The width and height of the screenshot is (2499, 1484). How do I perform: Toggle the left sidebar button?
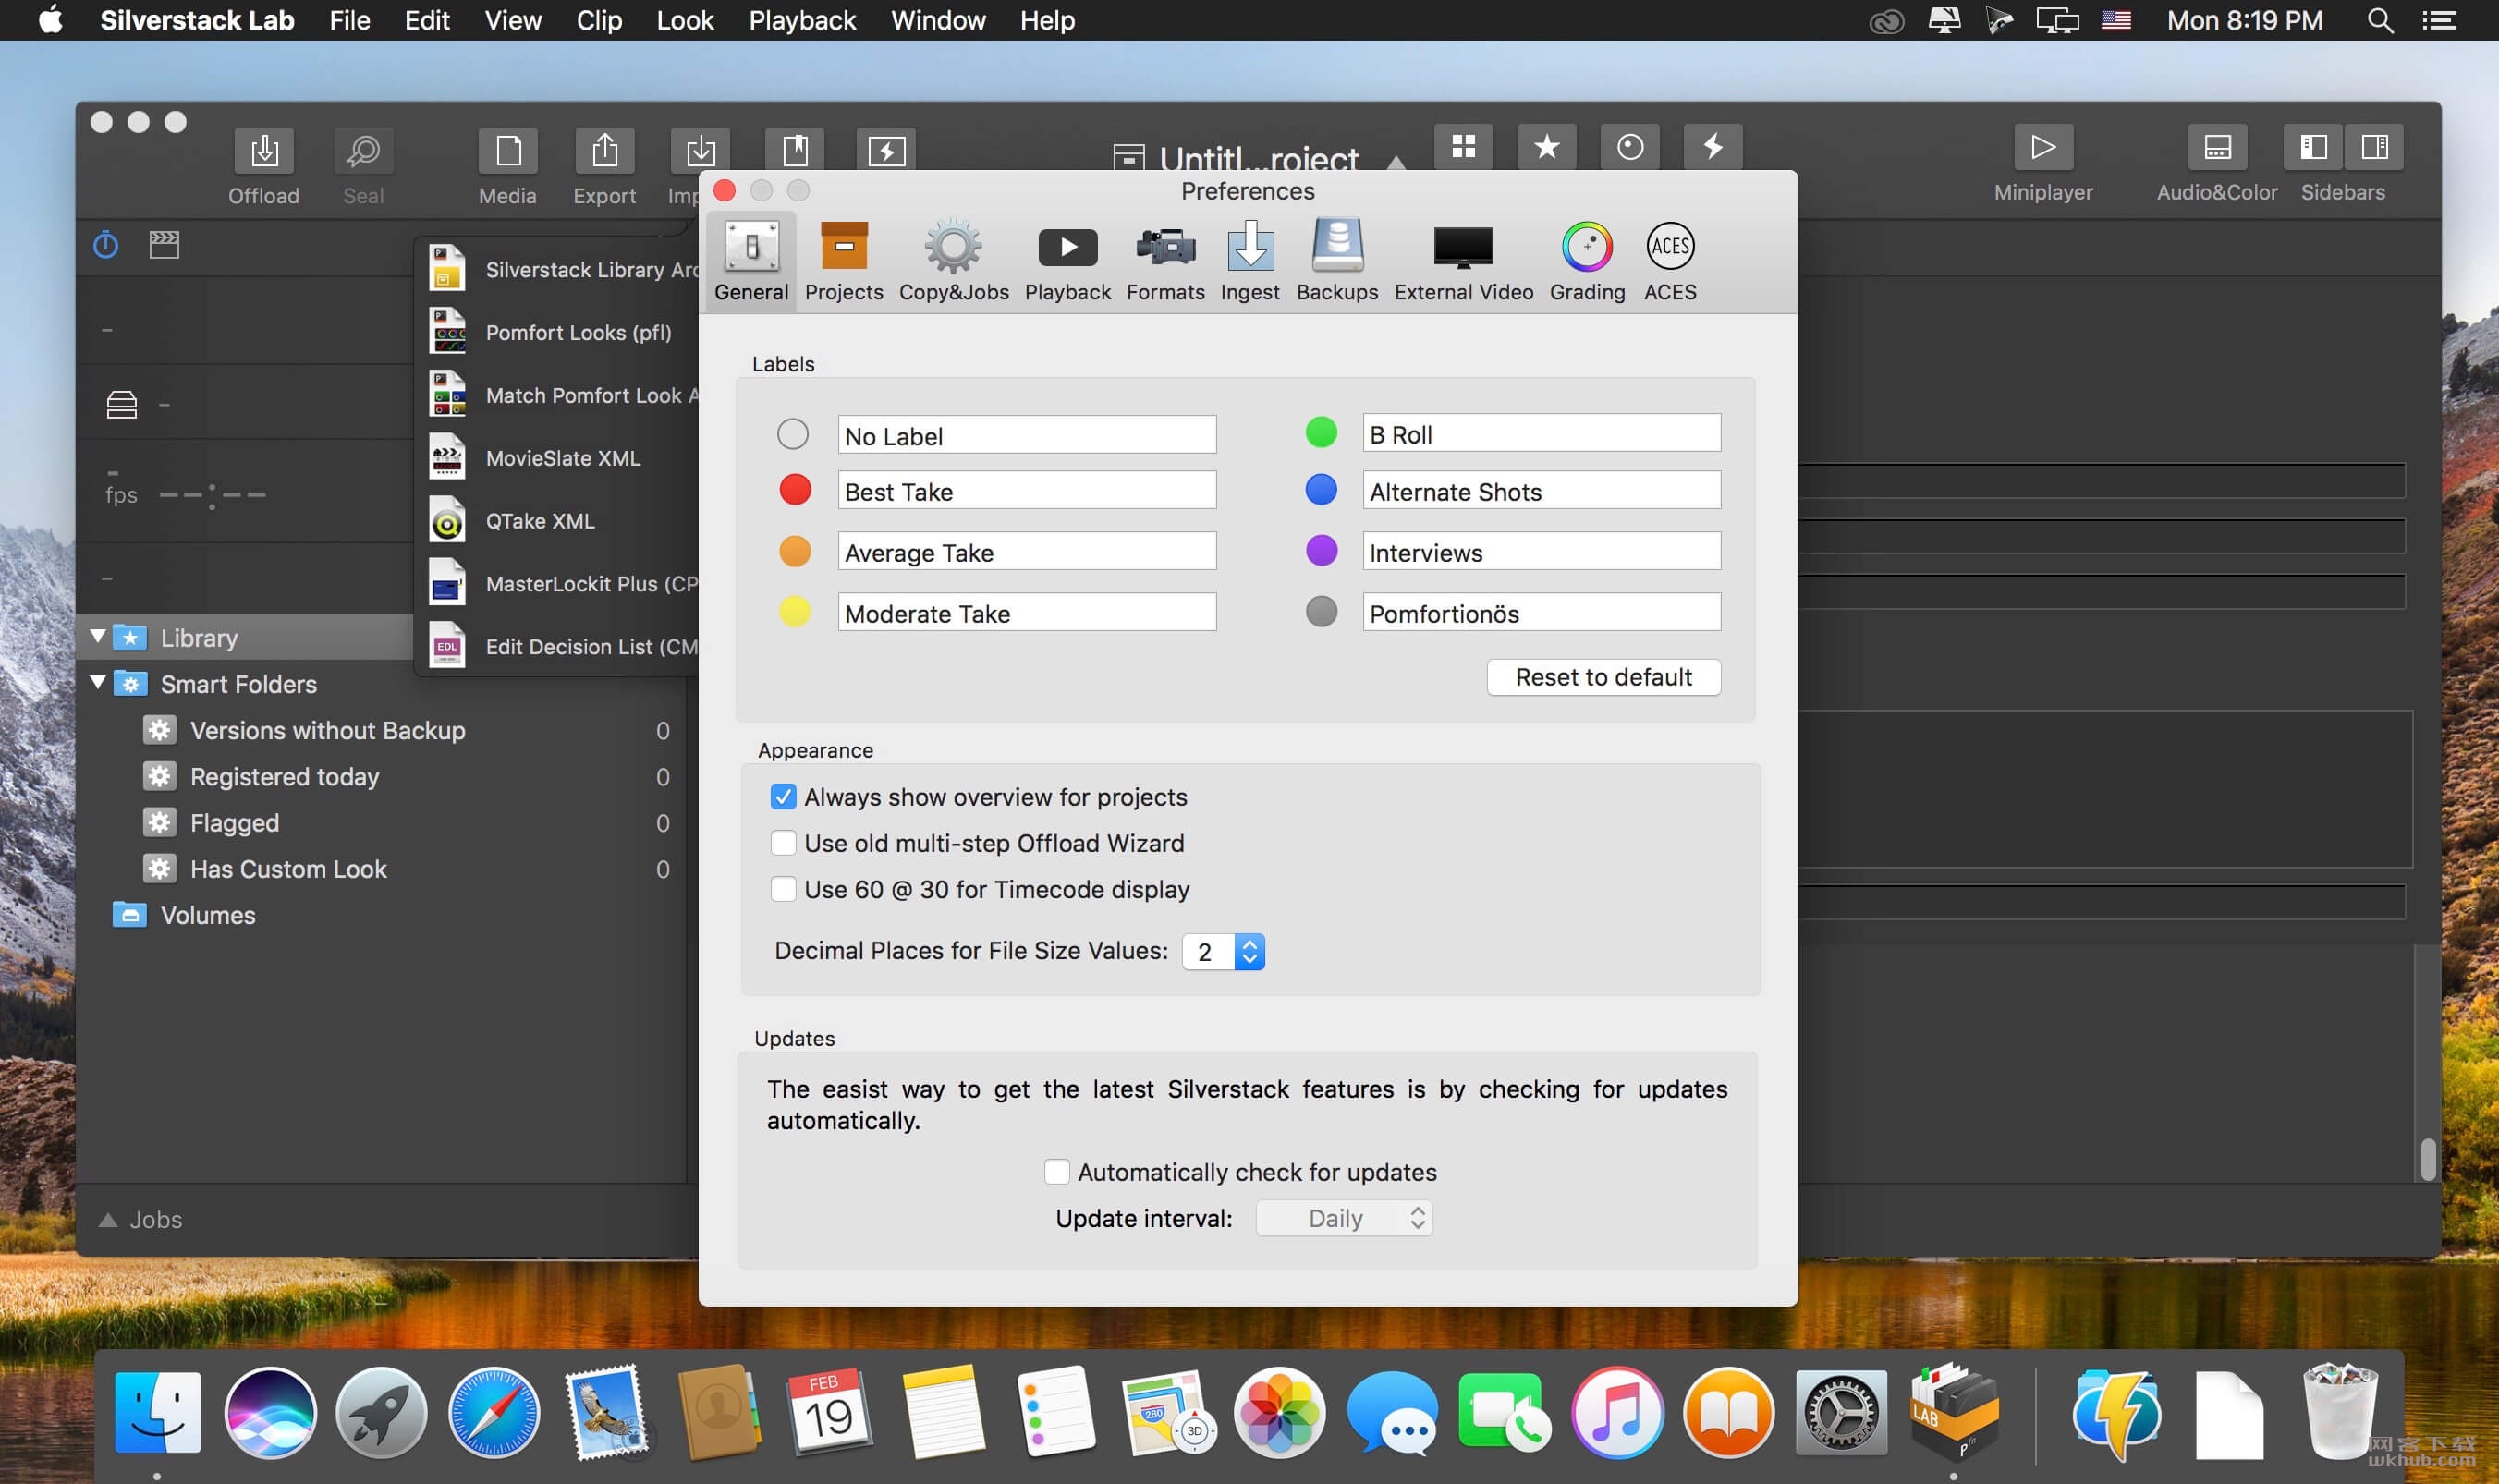(x=2314, y=148)
